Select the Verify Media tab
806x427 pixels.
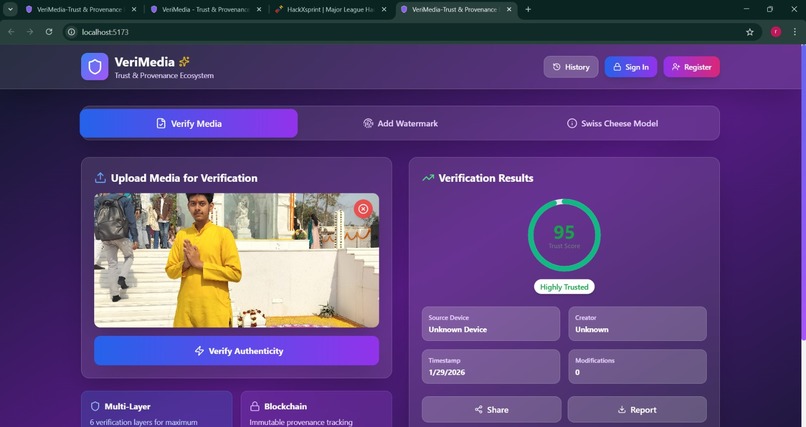[189, 123]
